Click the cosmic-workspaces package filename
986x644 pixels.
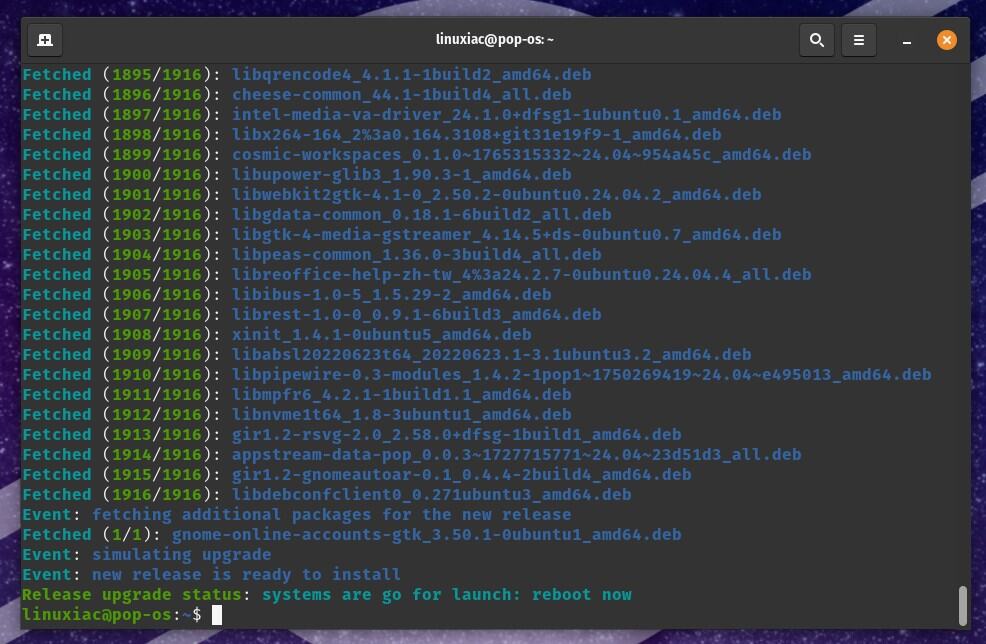(x=521, y=155)
